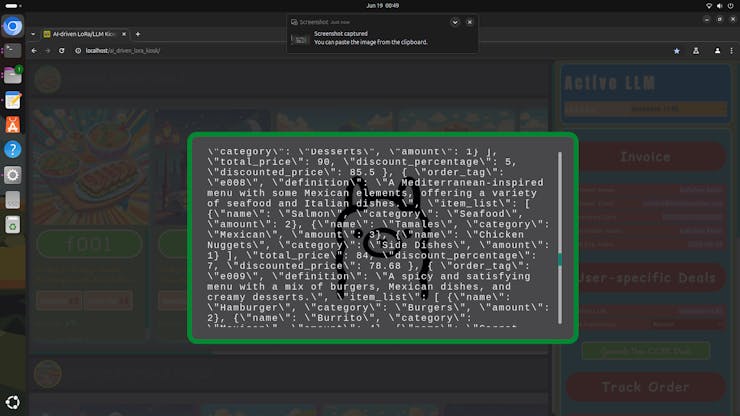This screenshot has height=416, width=740.
Task: Go back to the previous page
Action: tap(34, 51)
